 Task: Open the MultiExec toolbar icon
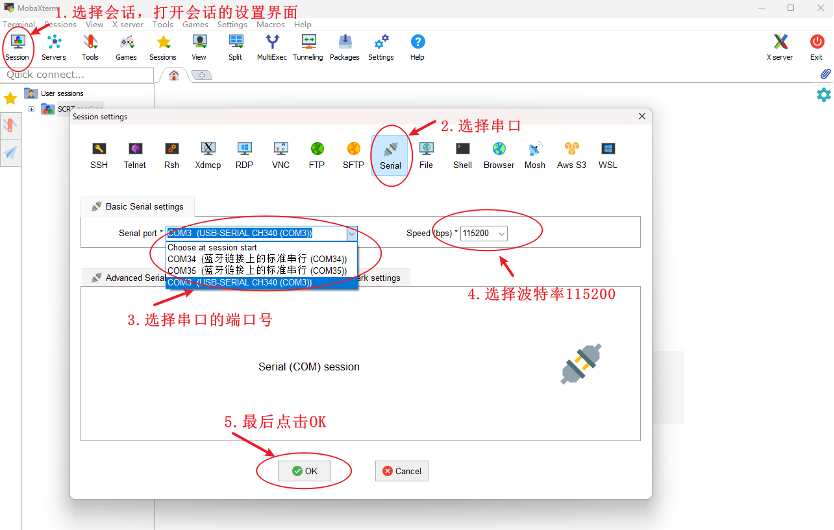pos(272,47)
